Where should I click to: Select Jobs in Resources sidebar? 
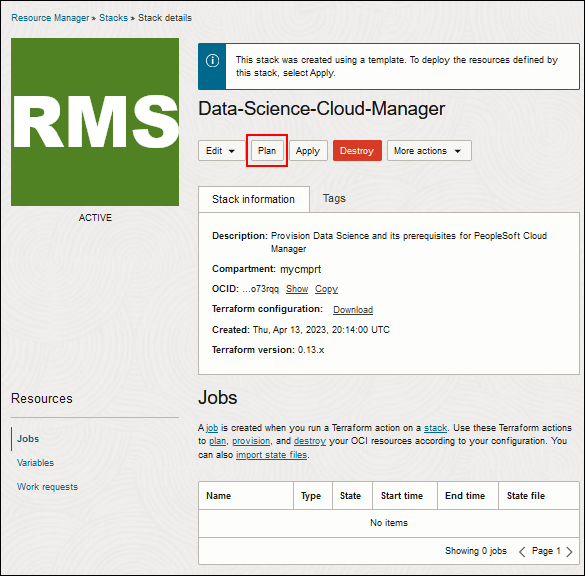pyautogui.click(x=28, y=439)
